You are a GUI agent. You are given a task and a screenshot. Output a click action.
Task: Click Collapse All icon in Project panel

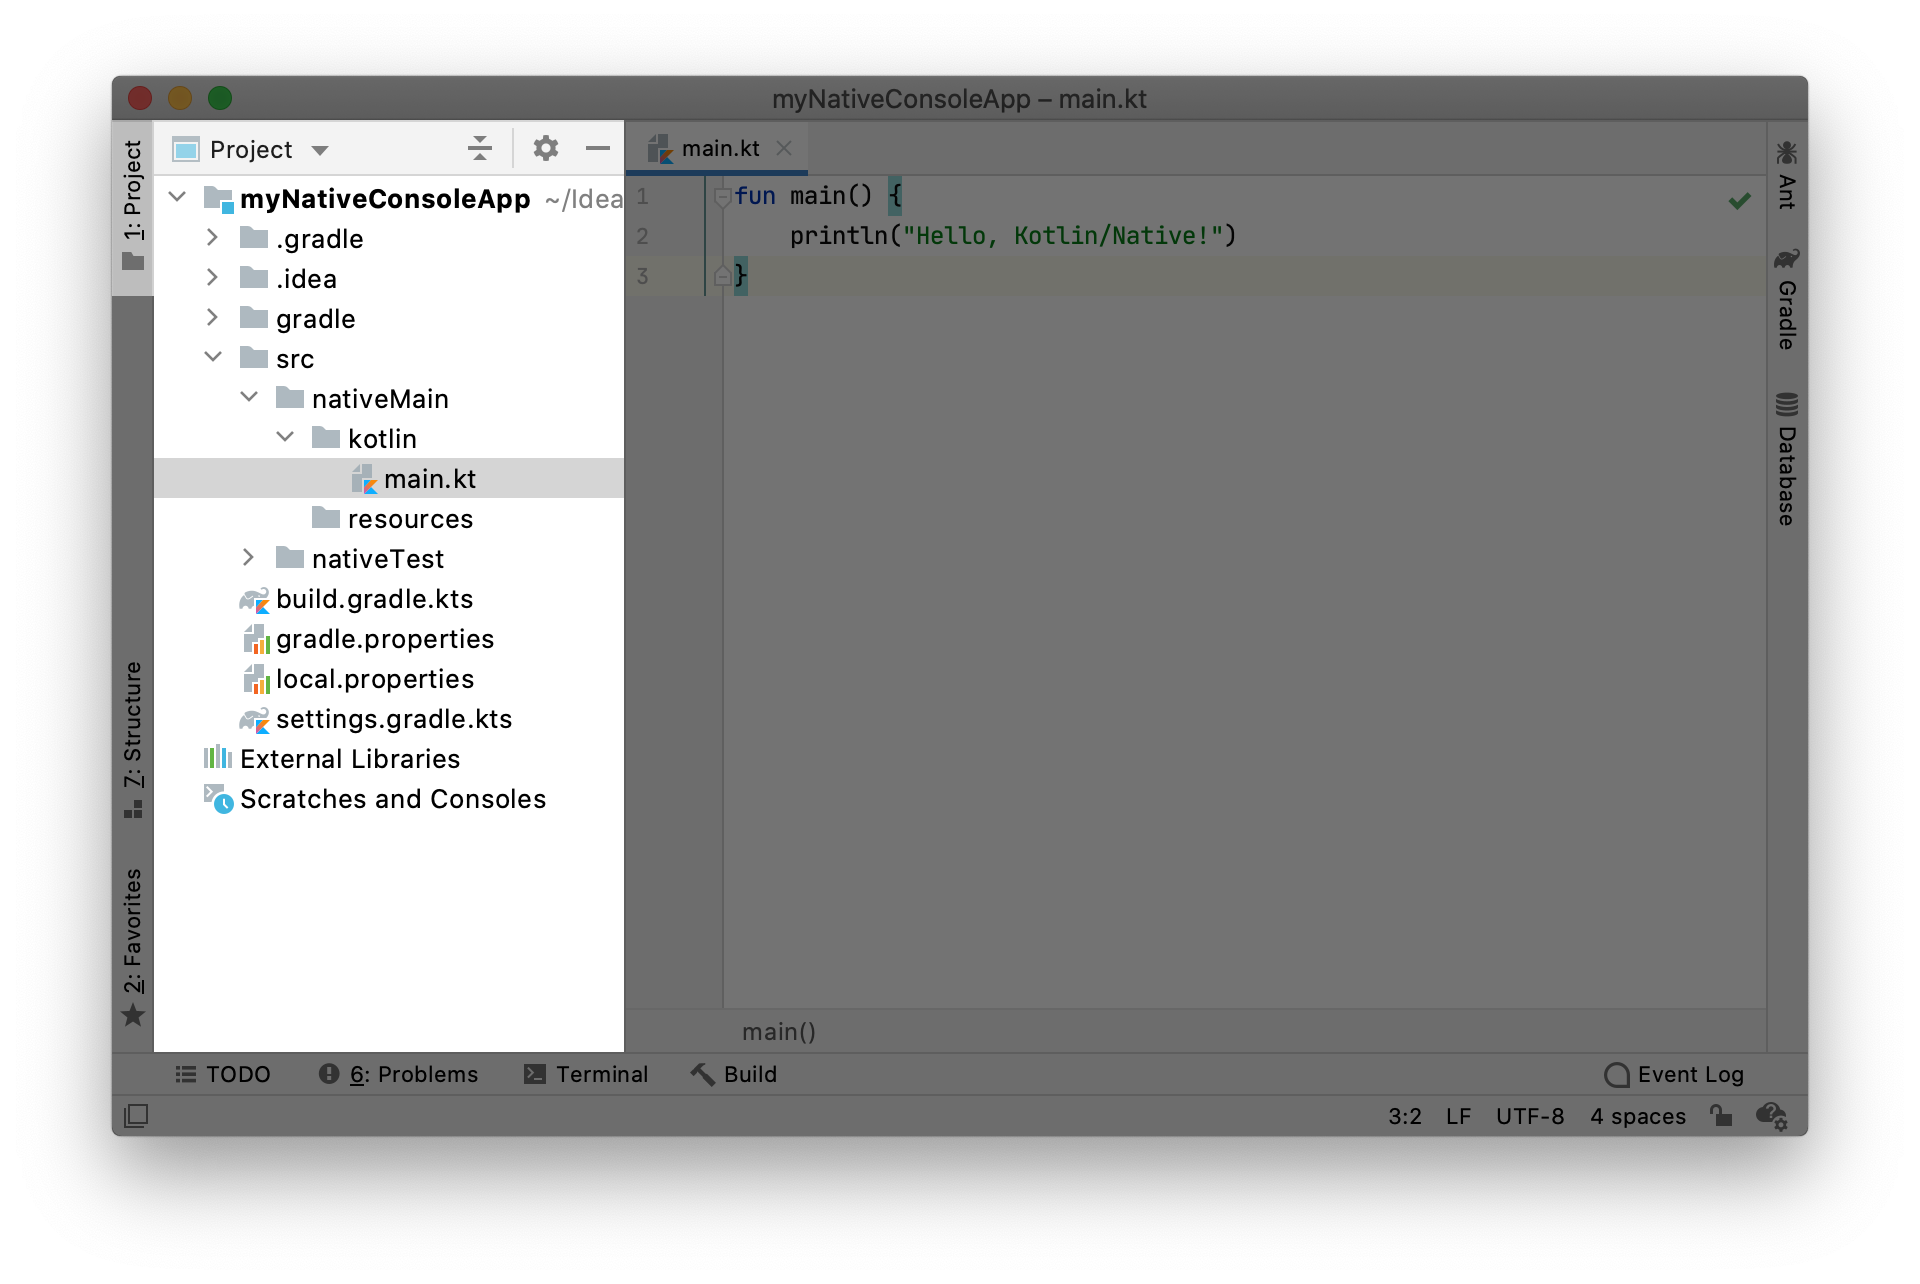pos(480,149)
